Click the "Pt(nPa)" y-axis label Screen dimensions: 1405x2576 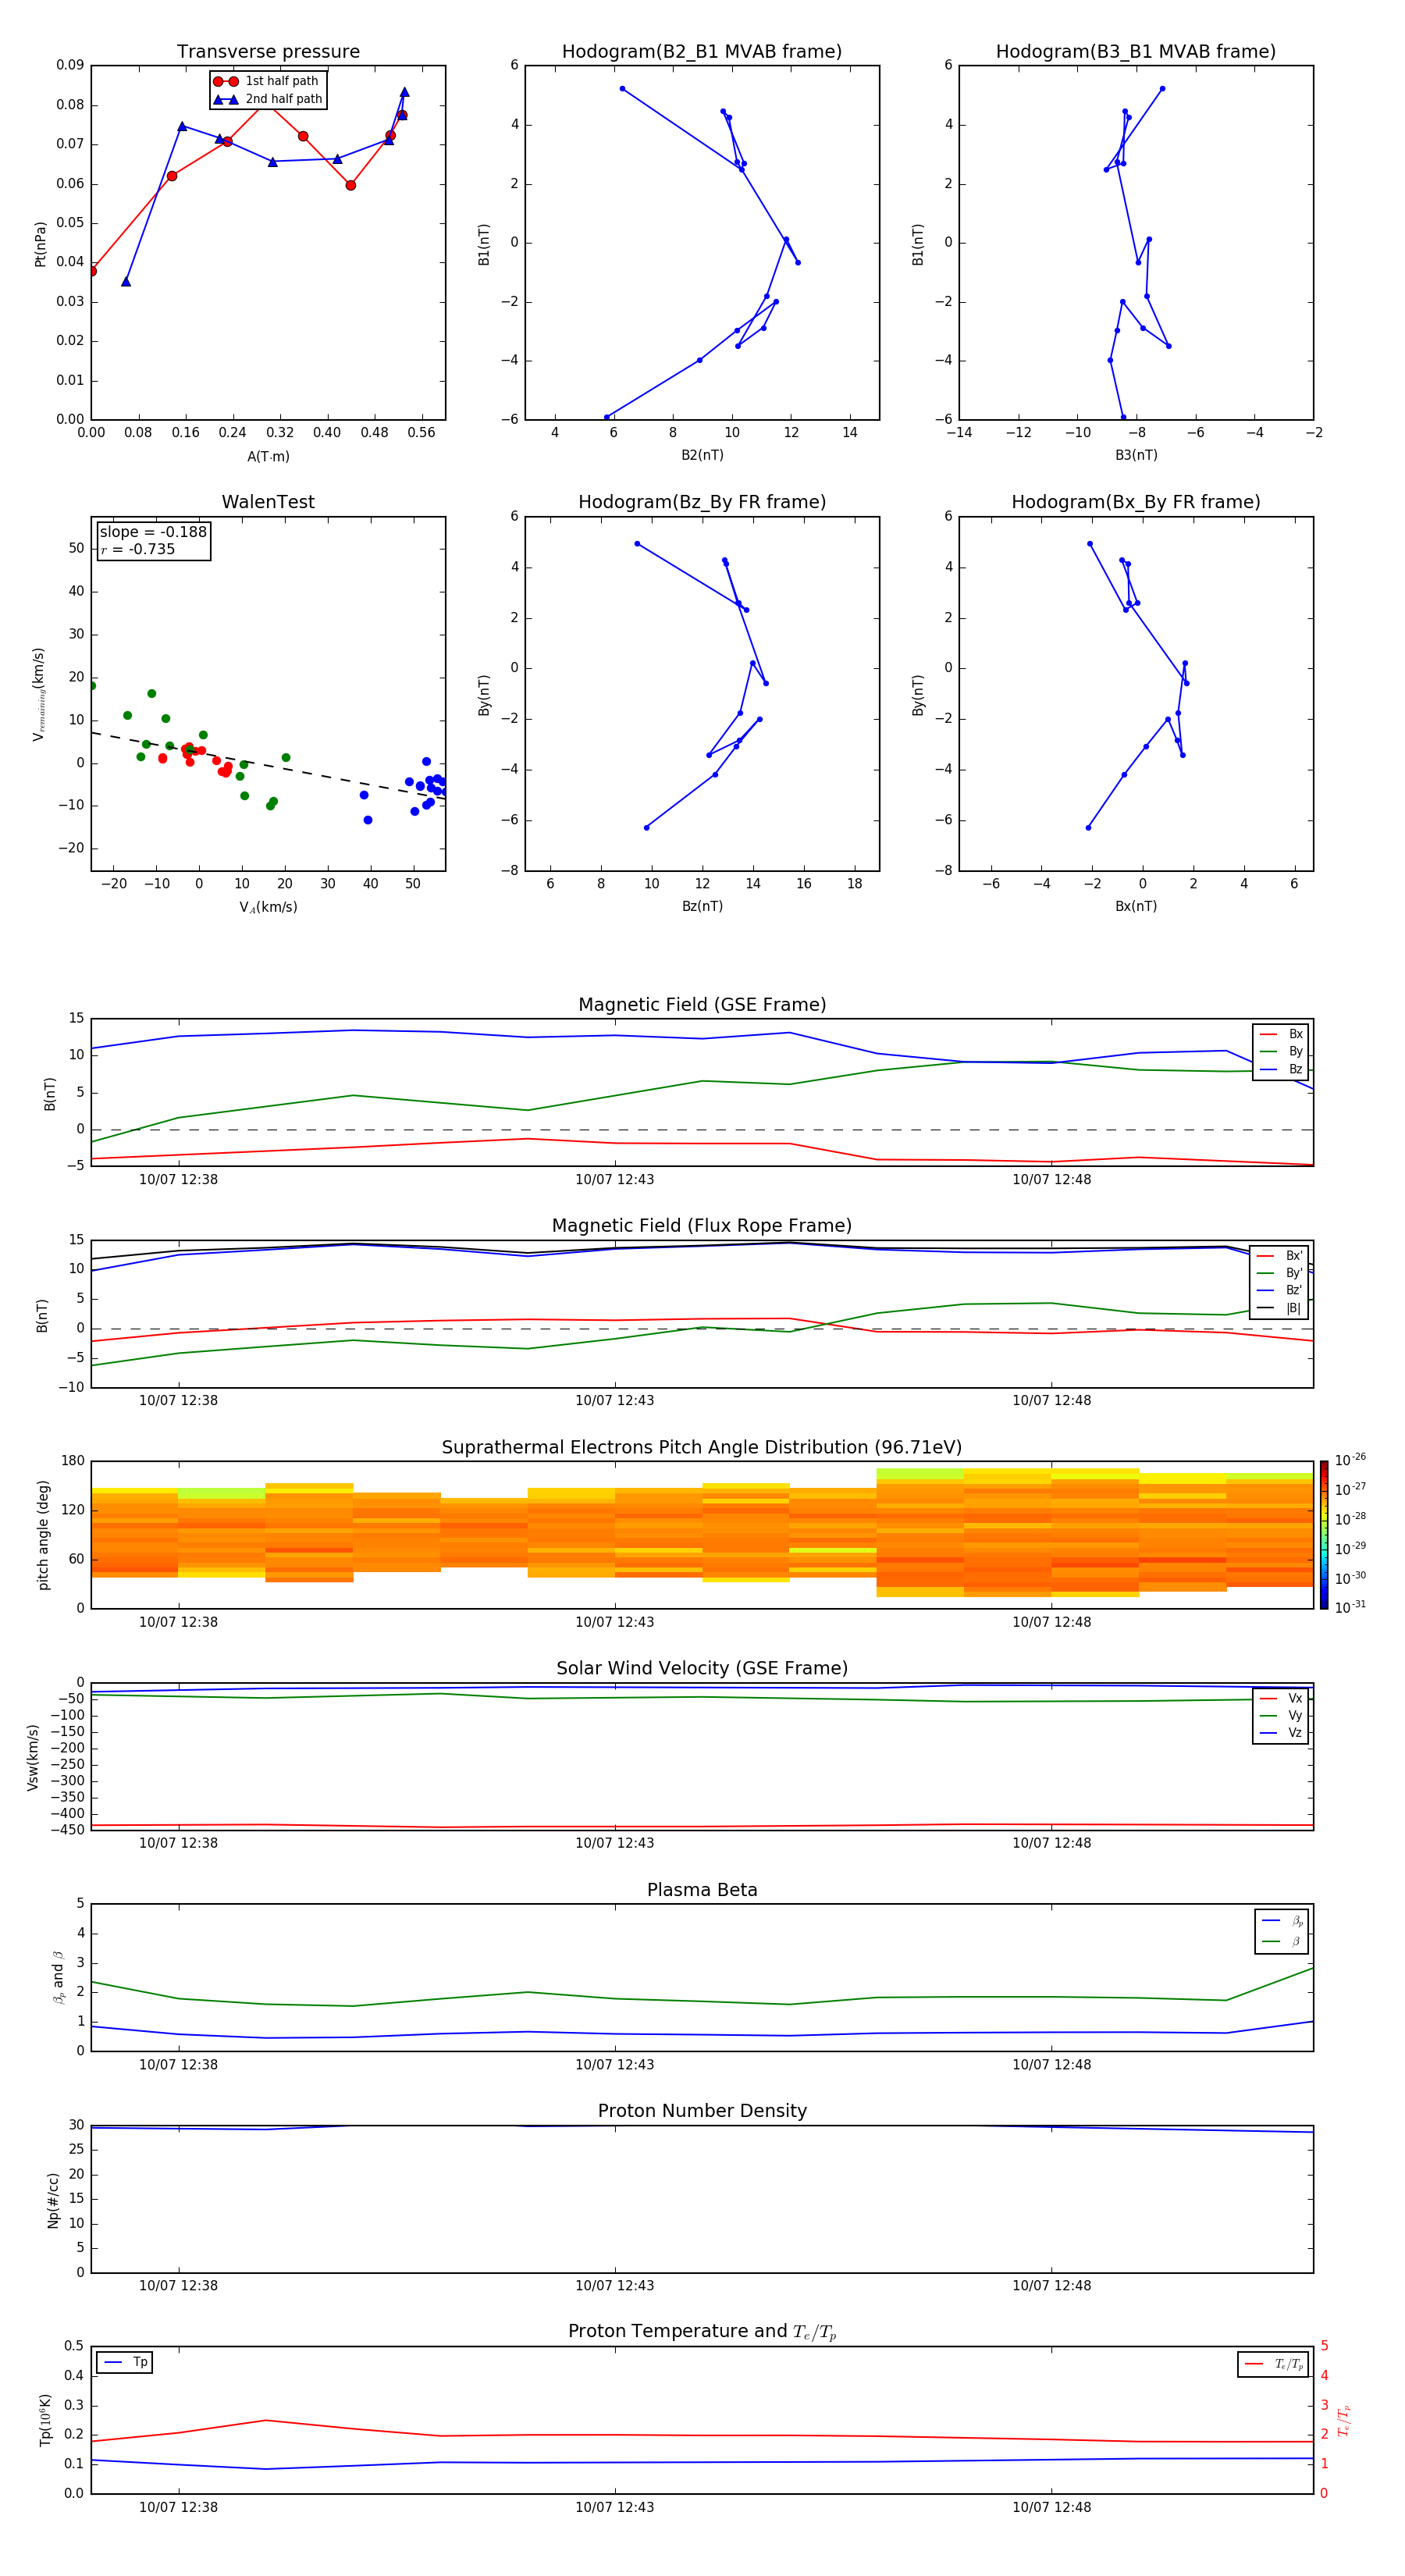tap(41, 244)
